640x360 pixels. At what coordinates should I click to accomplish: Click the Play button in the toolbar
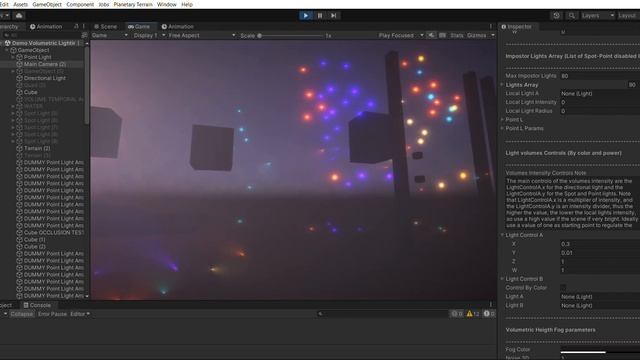pyautogui.click(x=305, y=16)
